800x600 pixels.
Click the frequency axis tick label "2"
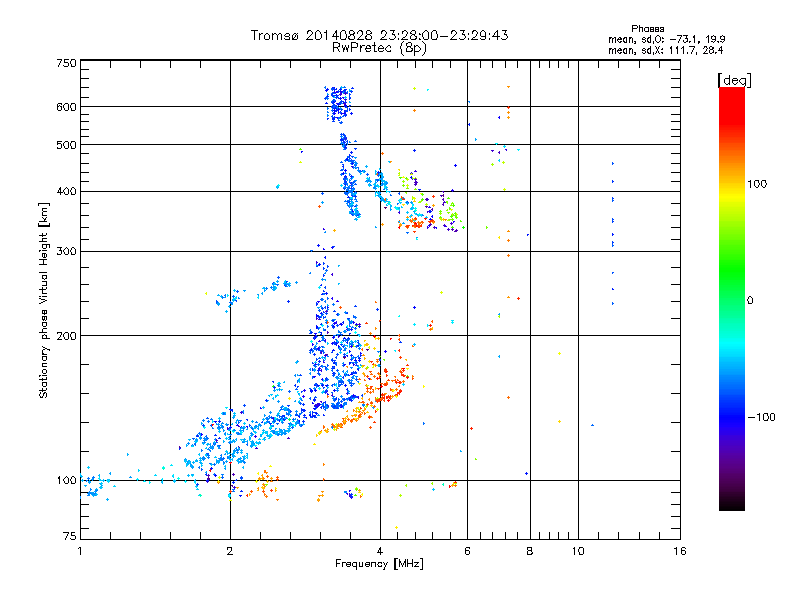click(x=230, y=551)
